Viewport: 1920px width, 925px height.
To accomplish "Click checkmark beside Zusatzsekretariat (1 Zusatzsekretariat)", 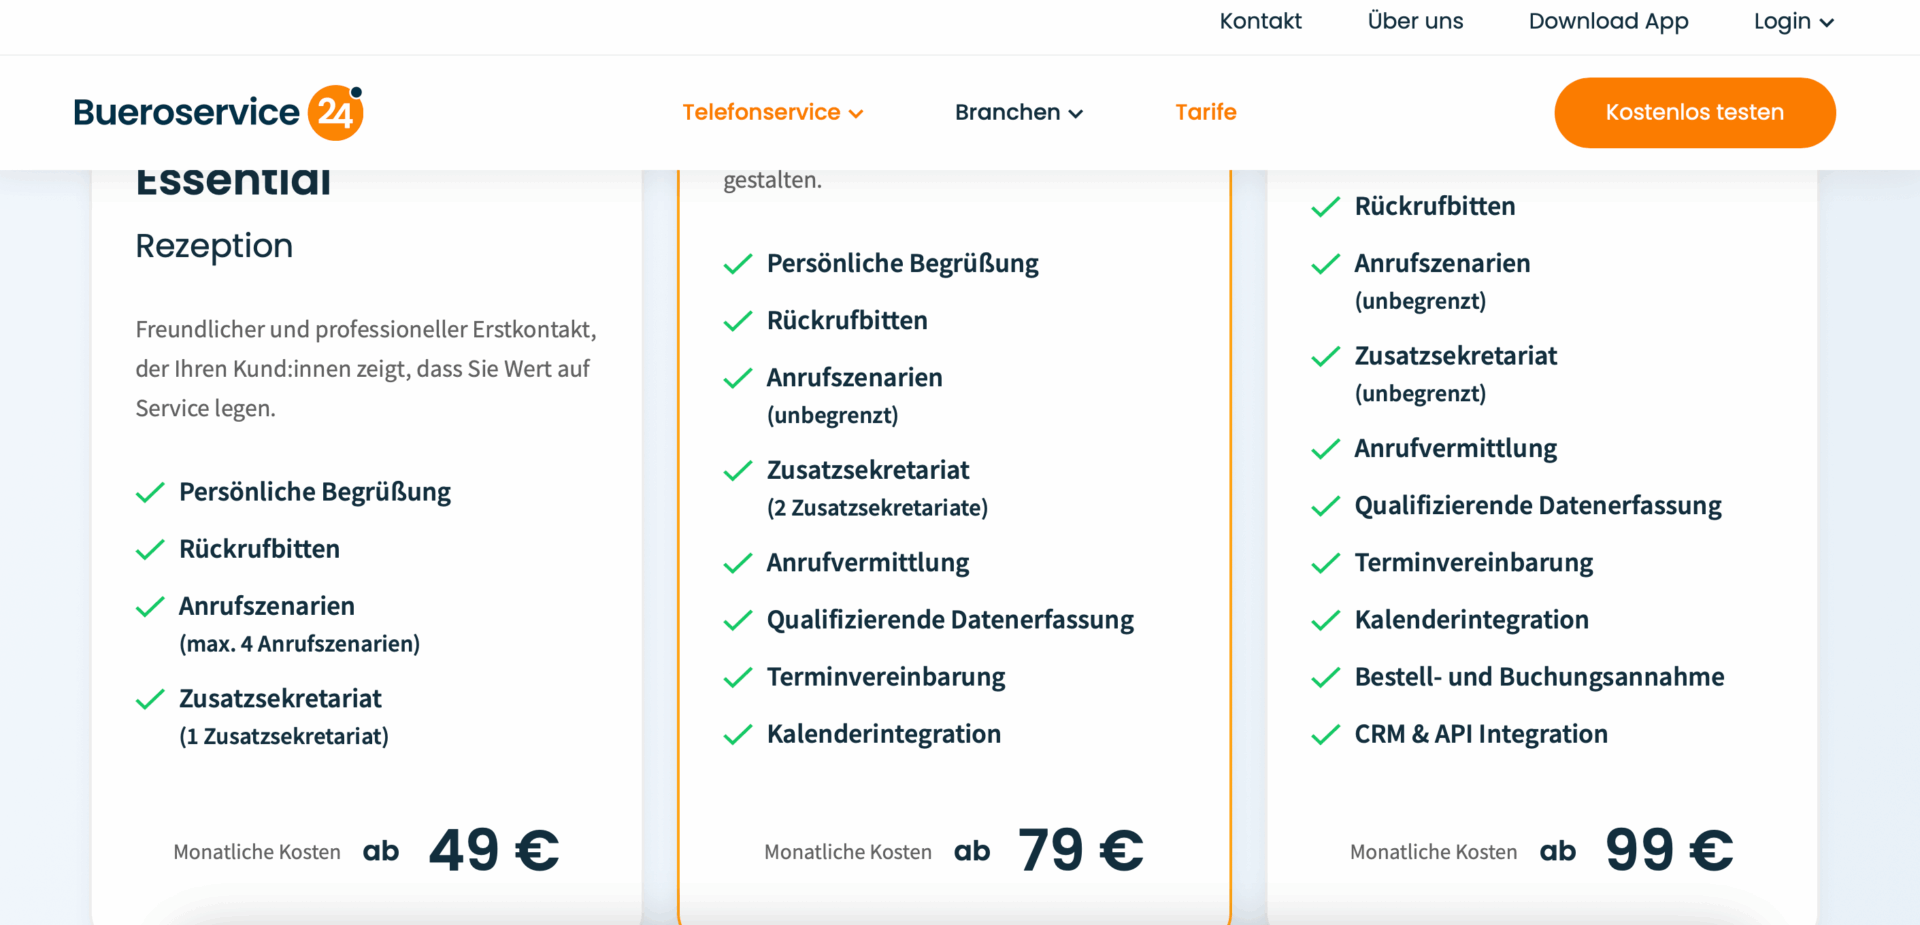I will tap(150, 699).
